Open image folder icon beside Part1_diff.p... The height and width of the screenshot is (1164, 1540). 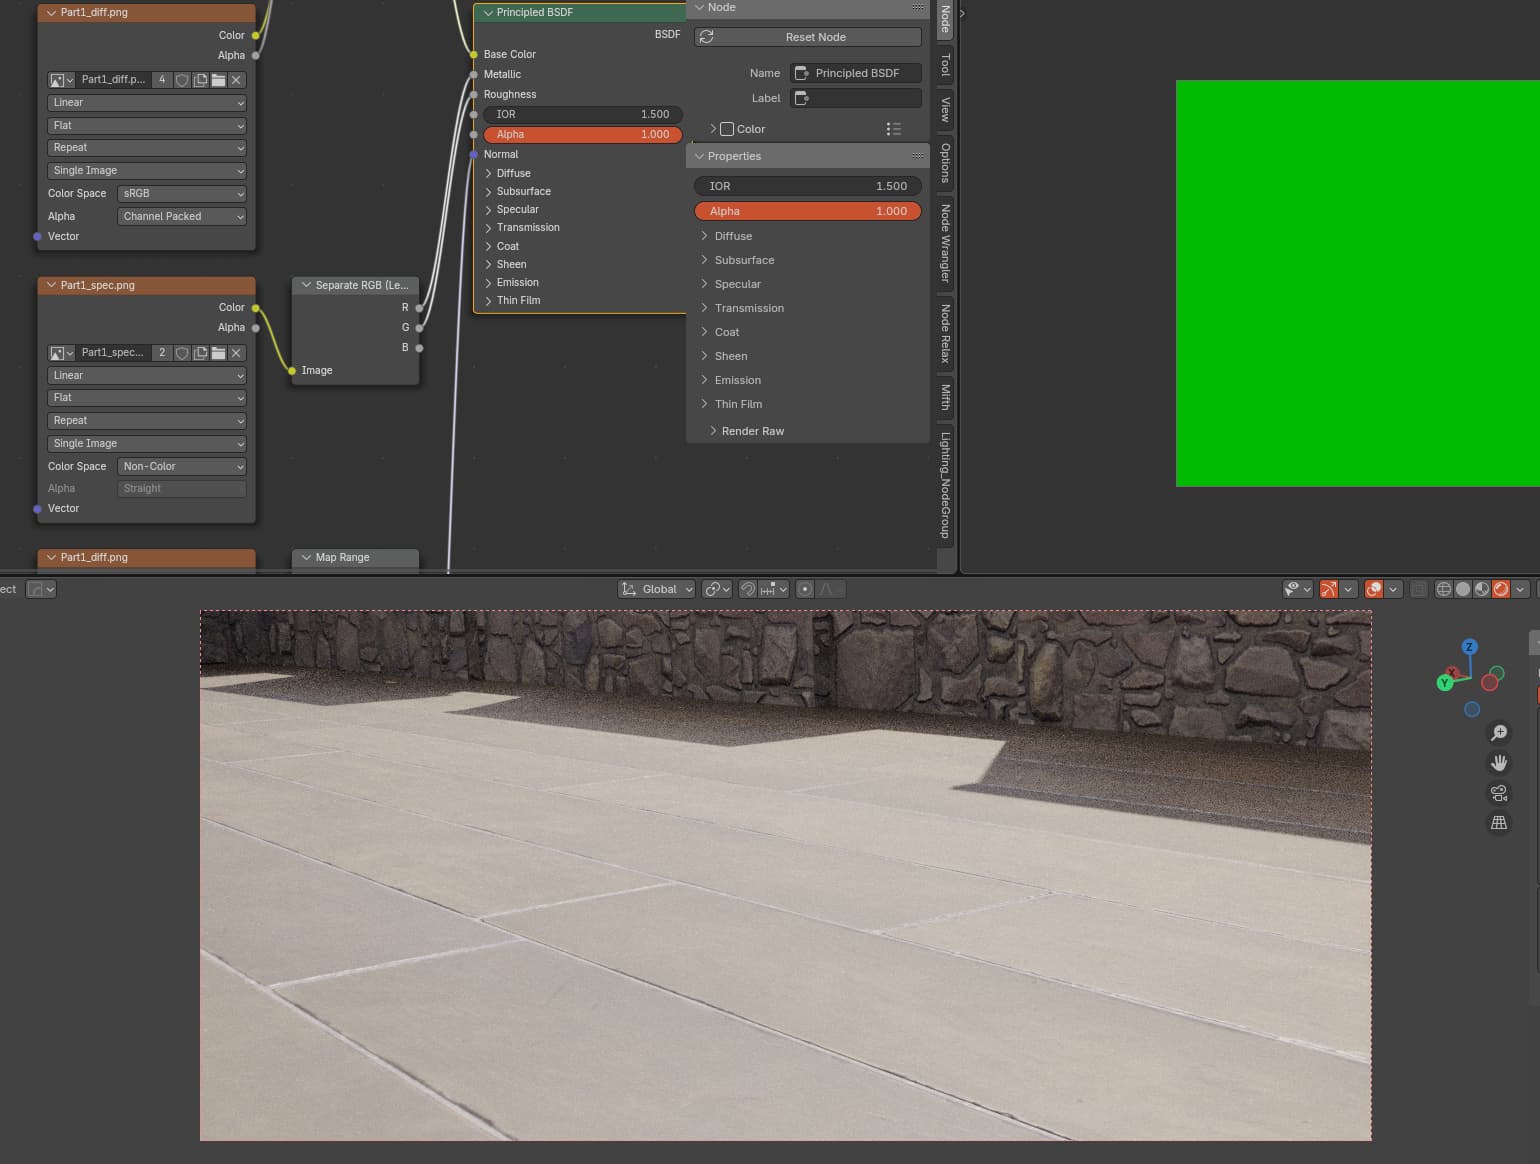coord(218,80)
